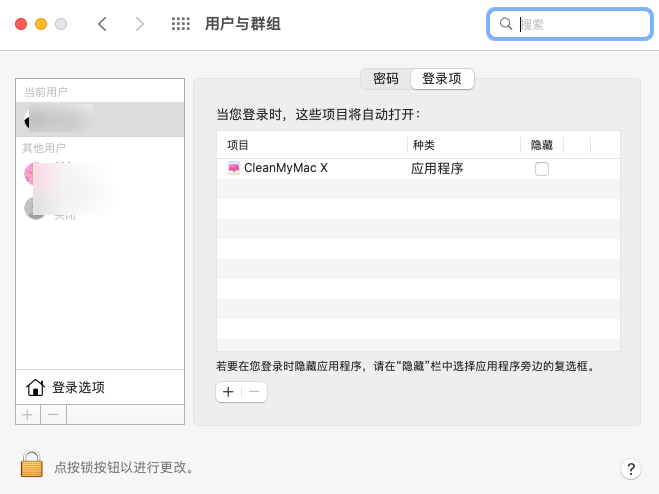Click the 搜索 search input field
This screenshot has height=494, width=659.
[569, 24]
